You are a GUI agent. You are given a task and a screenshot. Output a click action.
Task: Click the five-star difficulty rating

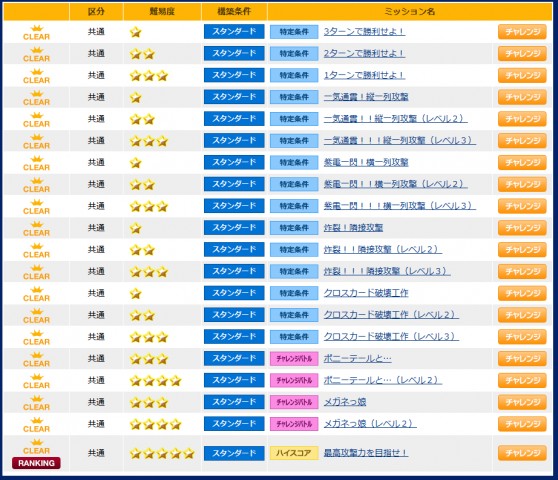162,453
